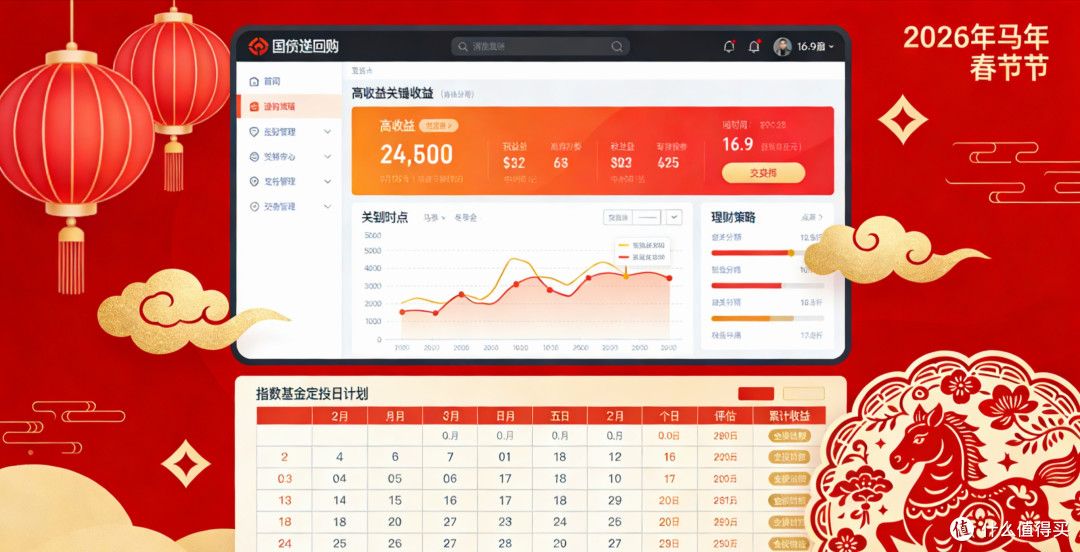Click calendar cell 14
This screenshot has width=1080, height=552.
(340, 500)
